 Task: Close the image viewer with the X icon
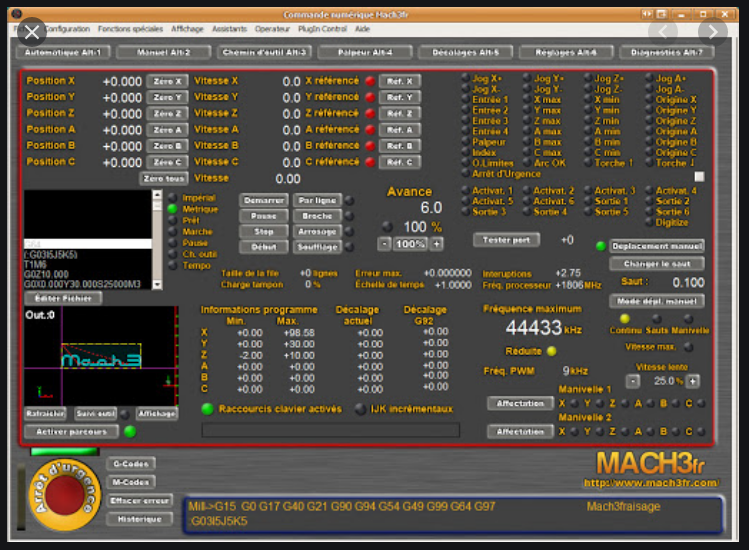point(31,31)
